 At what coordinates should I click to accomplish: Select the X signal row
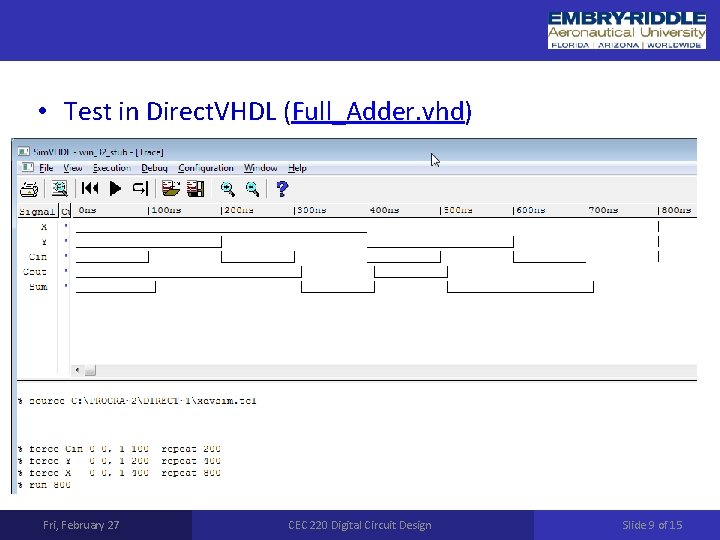(x=44, y=227)
